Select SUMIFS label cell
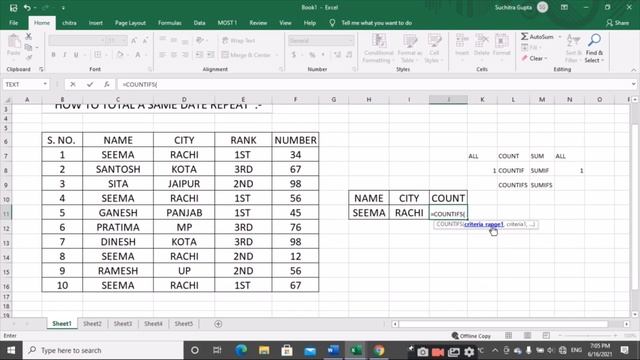 point(542,185)
